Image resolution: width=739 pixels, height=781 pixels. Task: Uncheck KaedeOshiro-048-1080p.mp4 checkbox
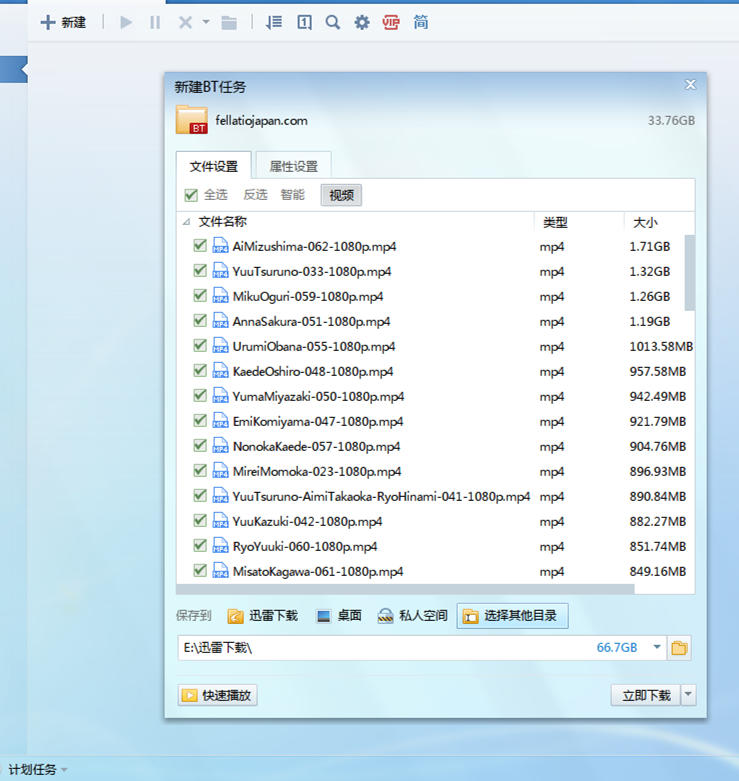(200, 370)
